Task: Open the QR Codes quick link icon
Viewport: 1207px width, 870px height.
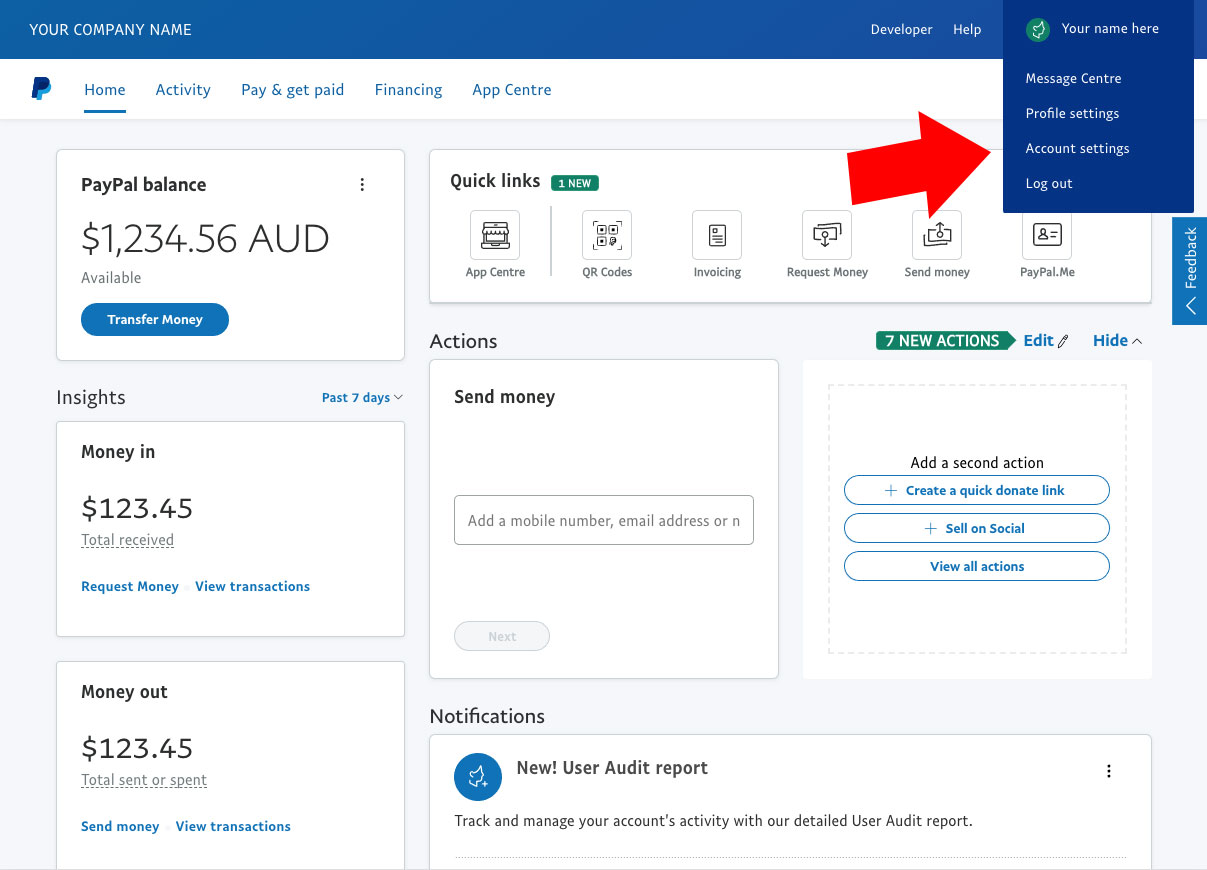Action: click(x=607, y=235)
